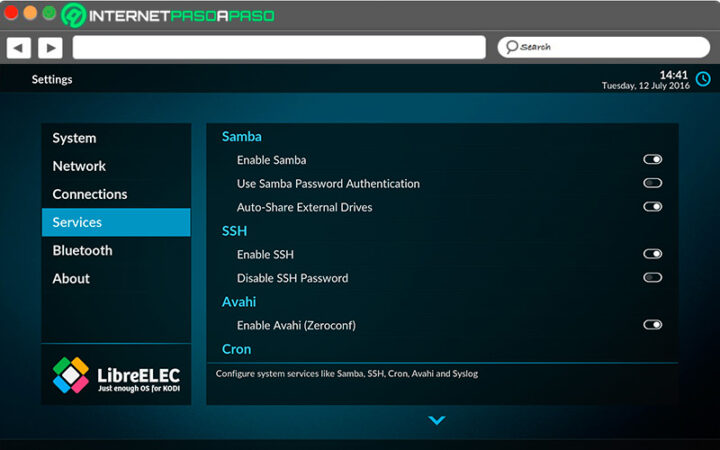
Task: Click the Enable Avahi (Zeroconf) label
Action: point(296,325)
